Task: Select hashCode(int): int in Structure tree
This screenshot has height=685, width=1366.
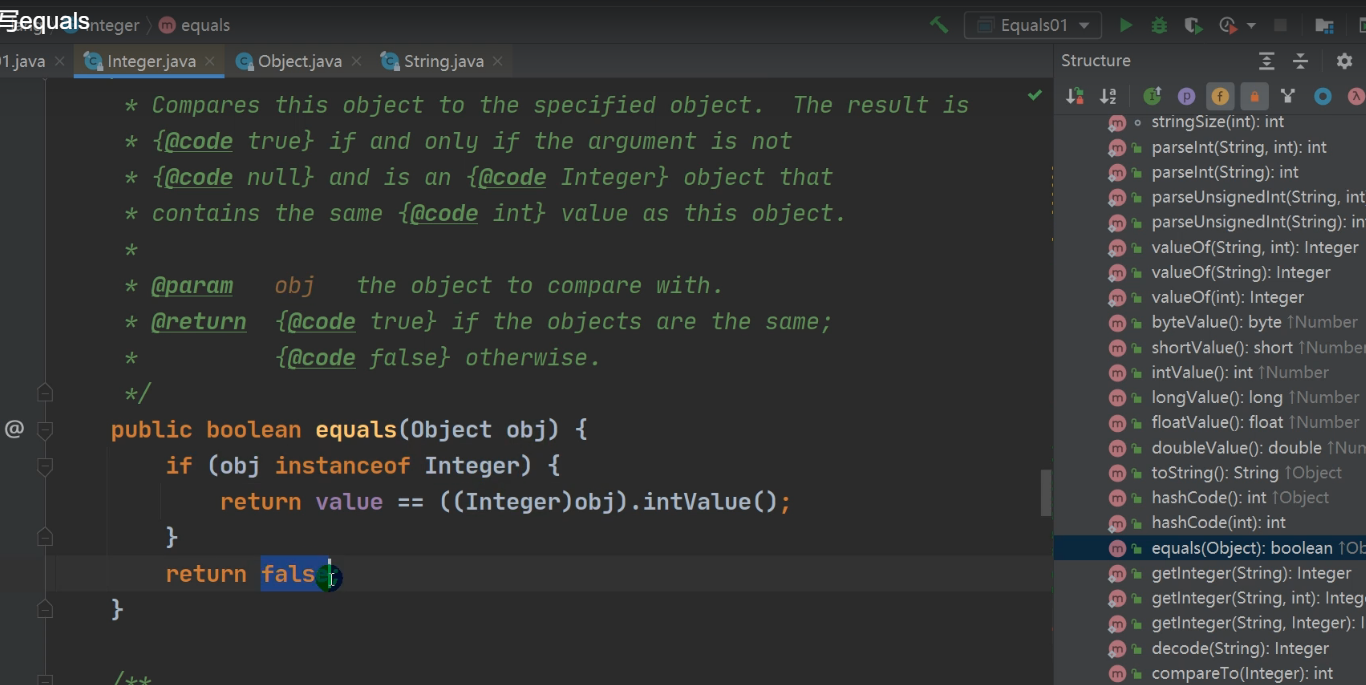Action: pos(1218,522)
